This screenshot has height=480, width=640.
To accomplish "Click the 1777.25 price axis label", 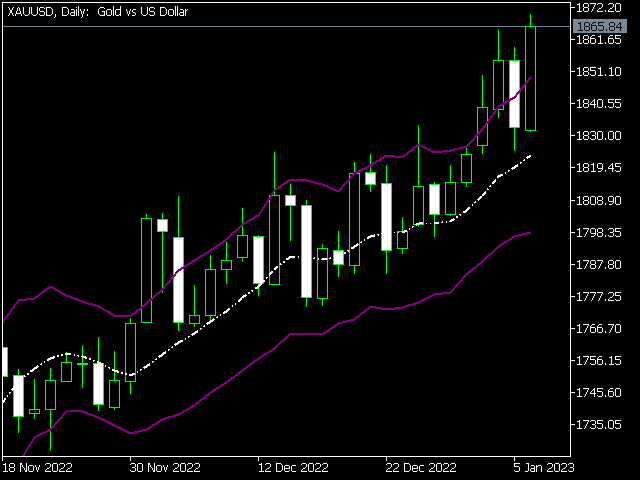I will [598, 296].
